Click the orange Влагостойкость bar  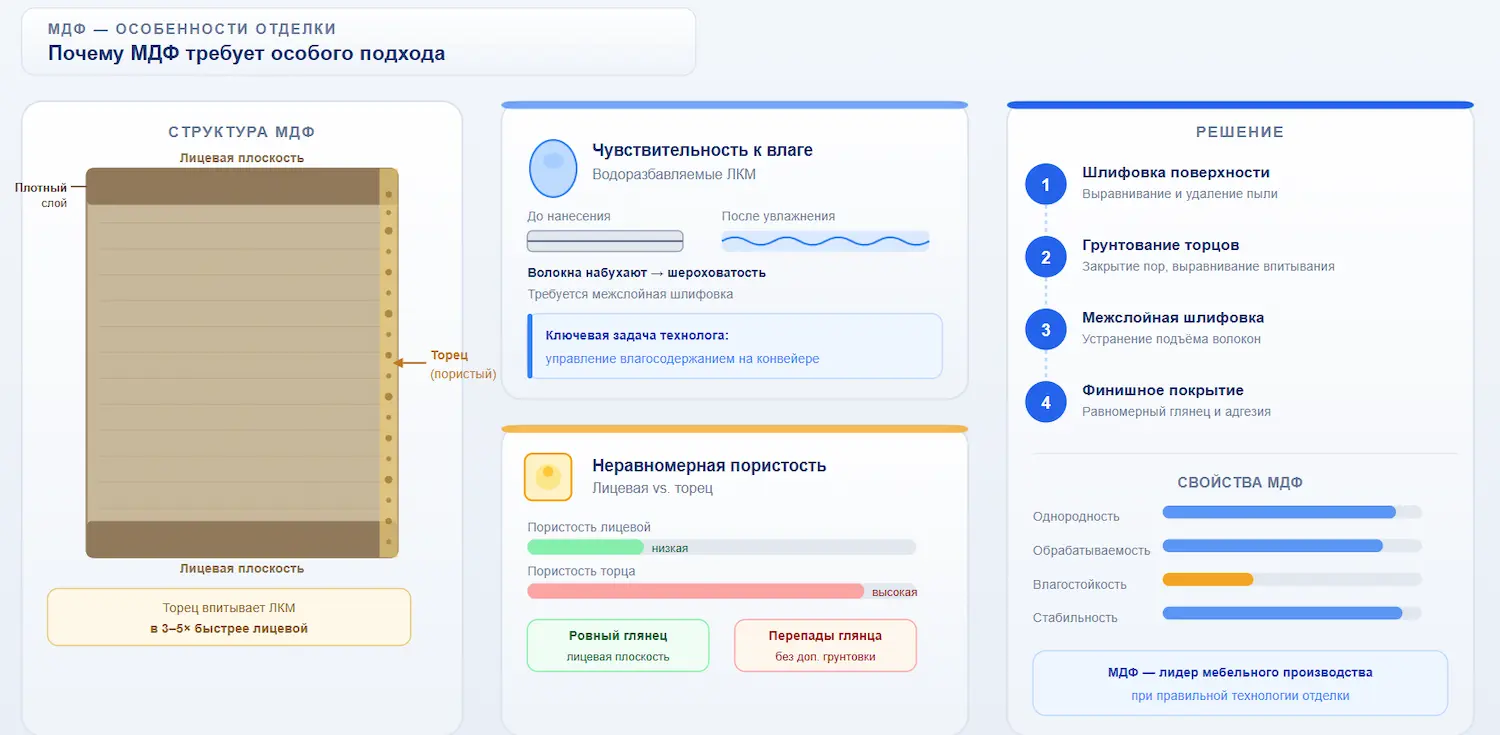click(1208, 579)
